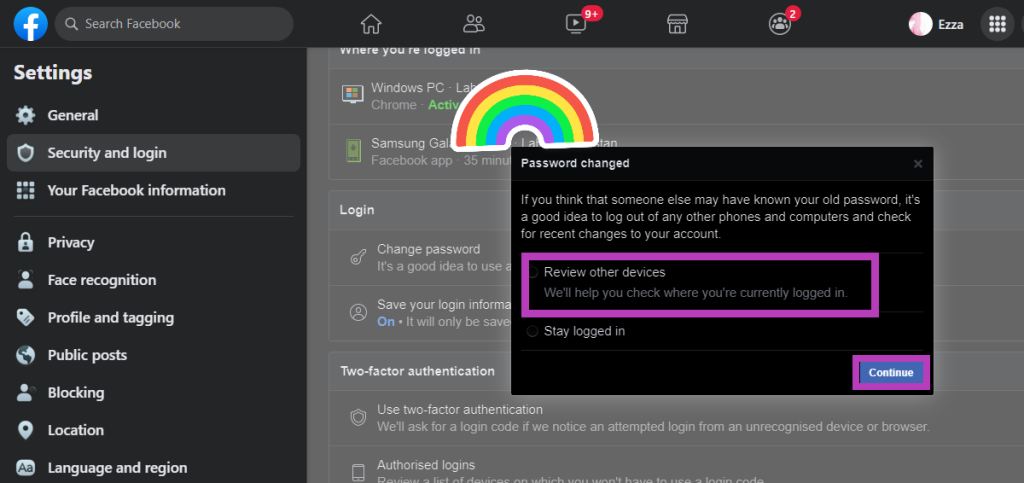Click the Facebook logo icon
The width and height of the screenshot is (1024, 483).
pos(30,23)
